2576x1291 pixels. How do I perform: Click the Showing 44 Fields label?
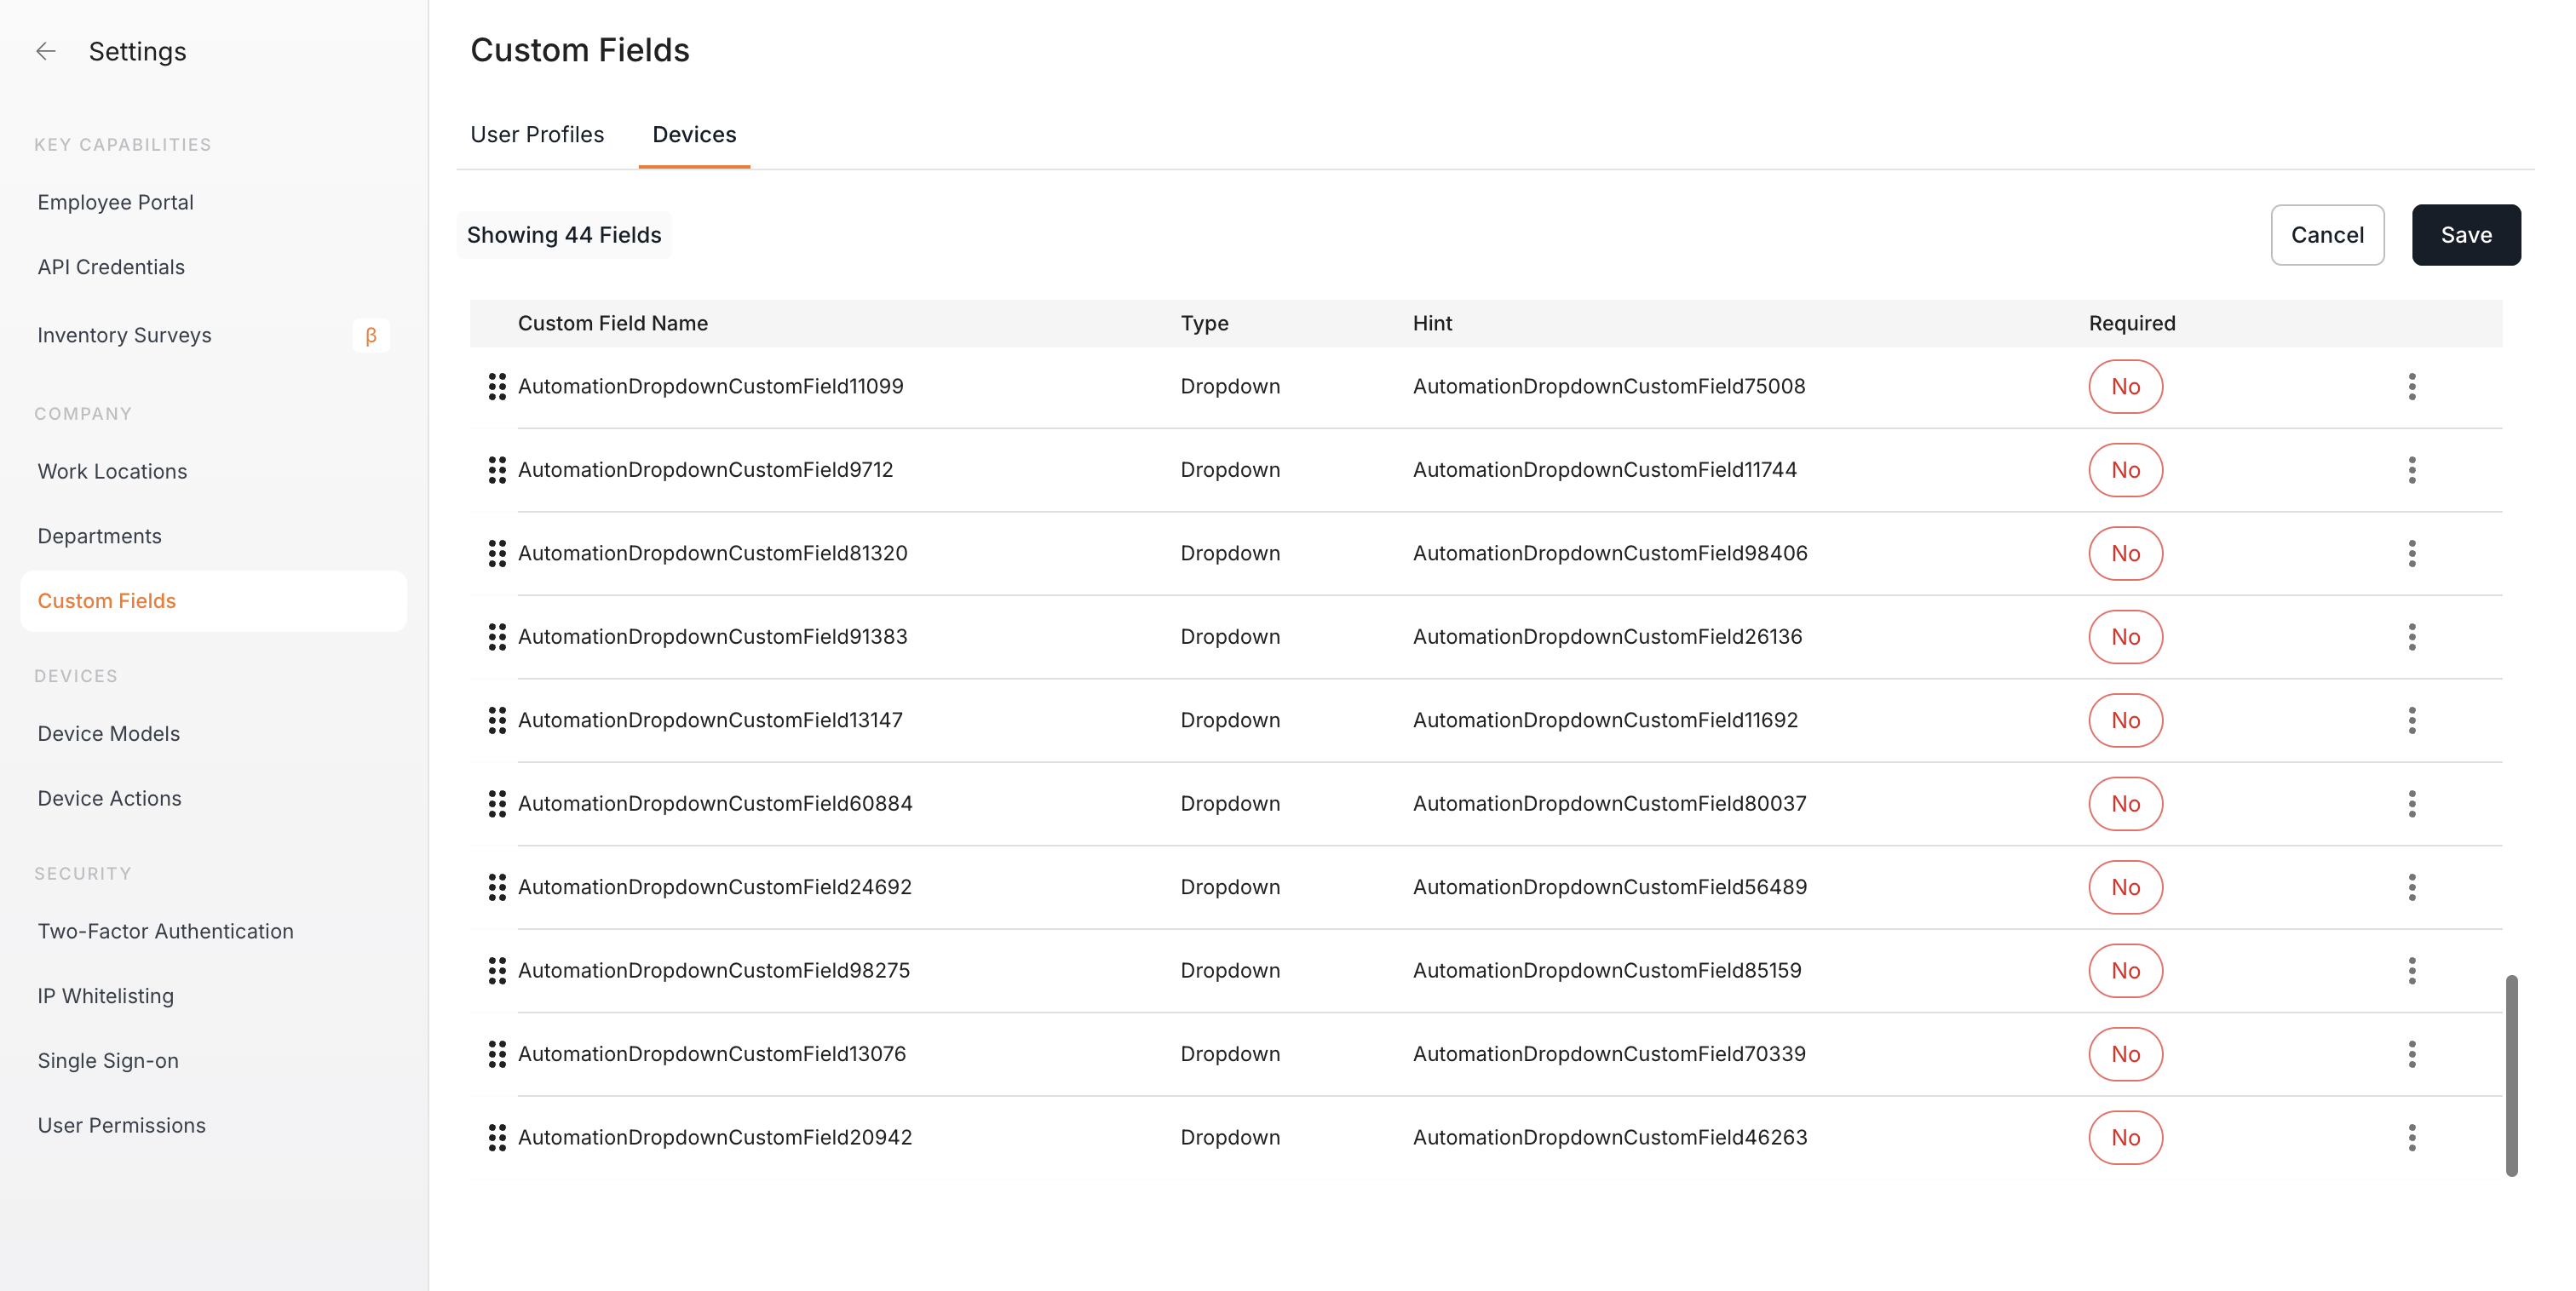coord(564,235)
